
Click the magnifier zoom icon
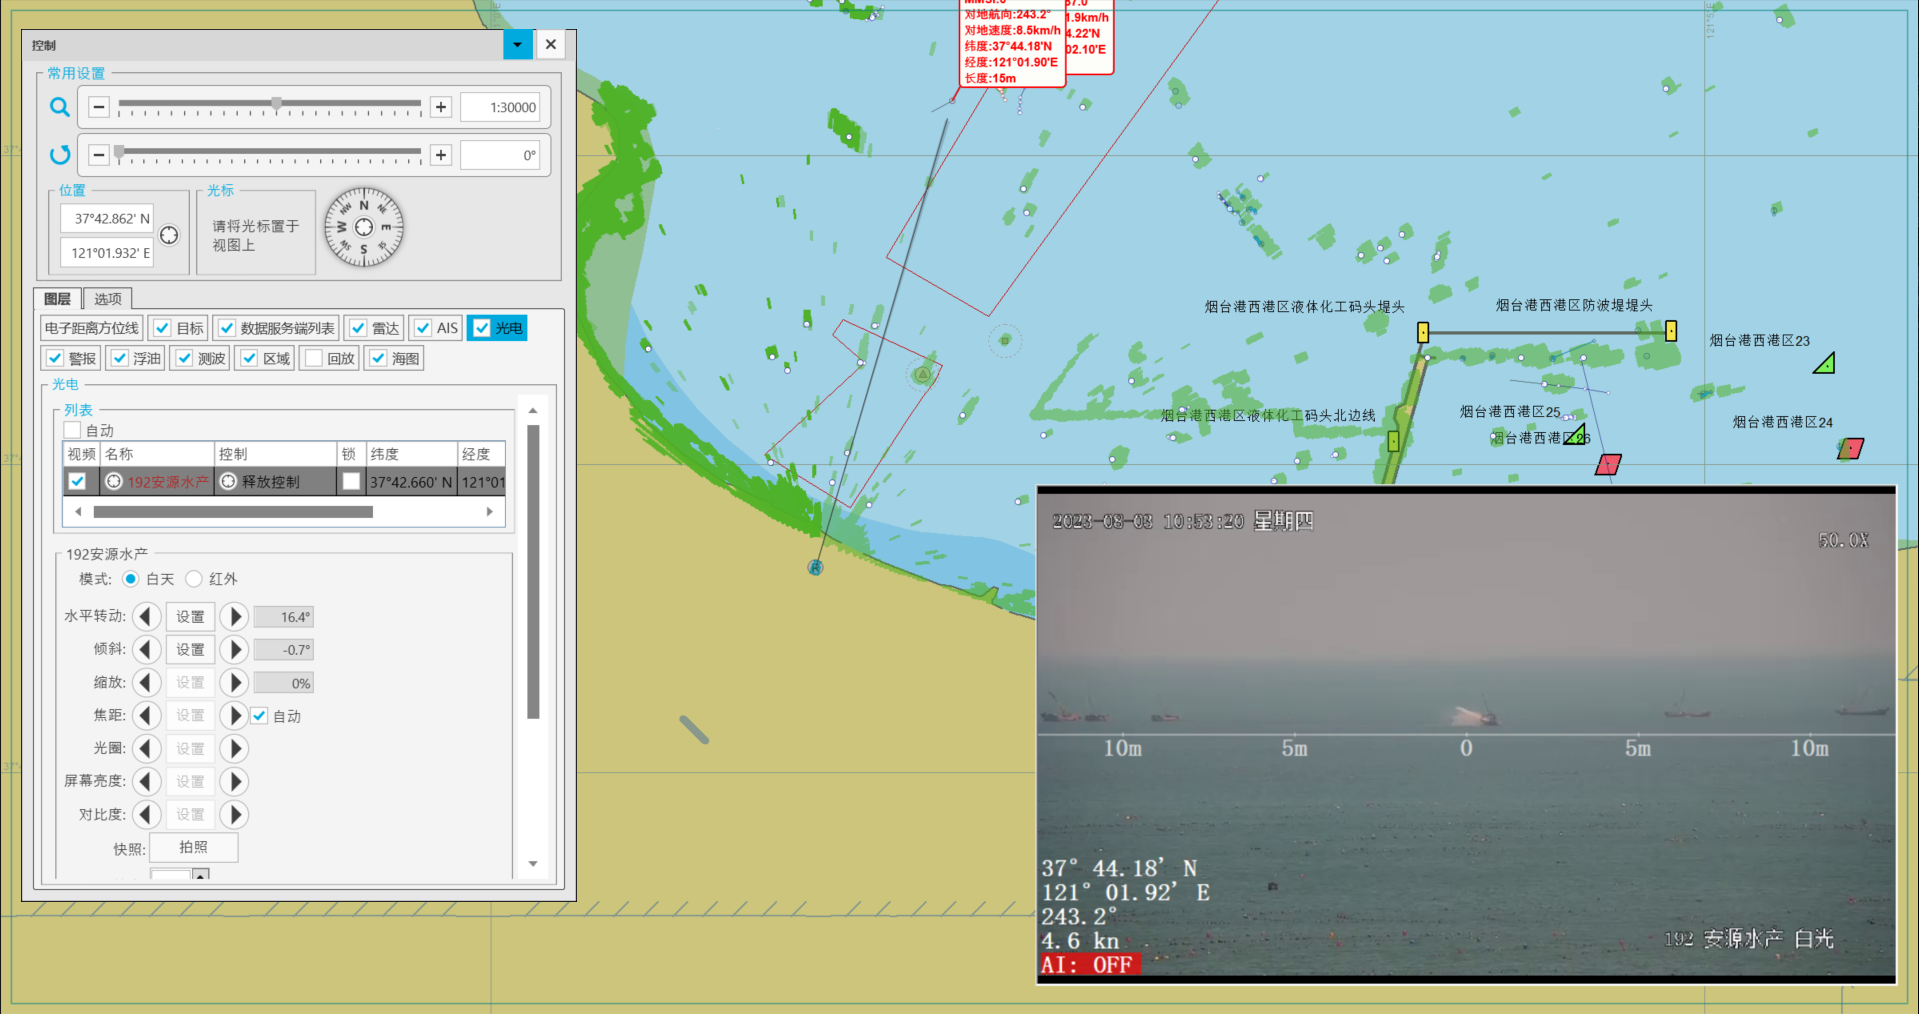click(60, 107)
